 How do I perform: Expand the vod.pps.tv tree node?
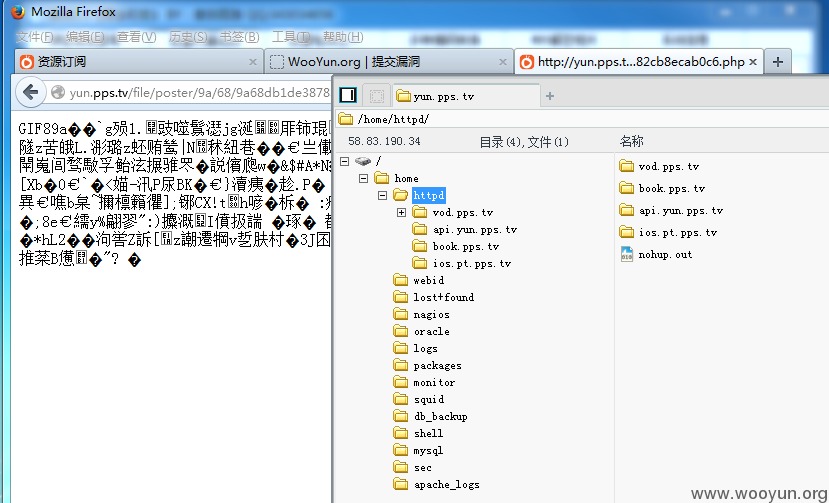pos(402,213)
